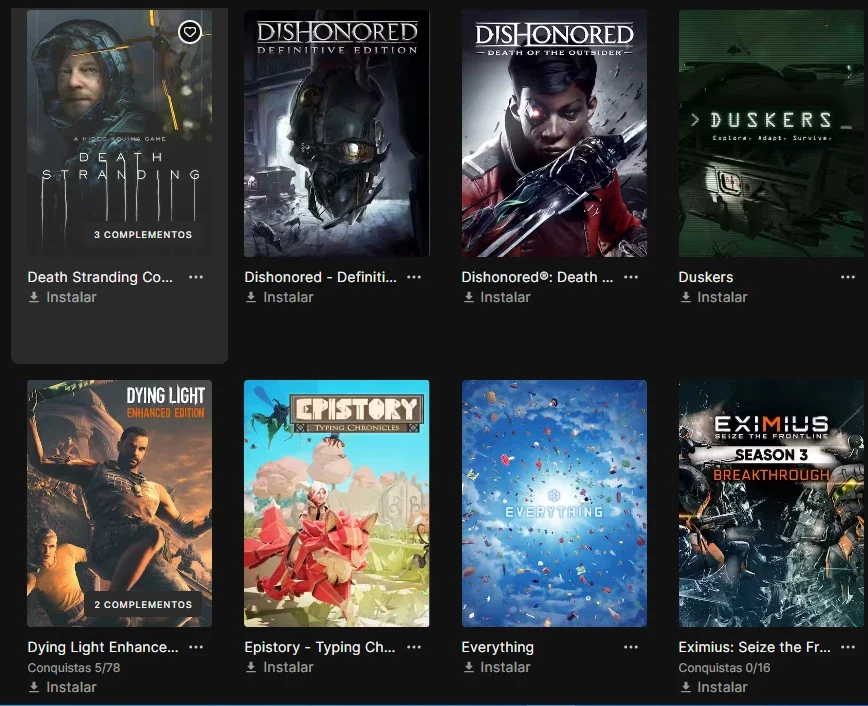Open more options for Dishonored Definitive Edition
868x706 pixels.
(x=414, y=277)
